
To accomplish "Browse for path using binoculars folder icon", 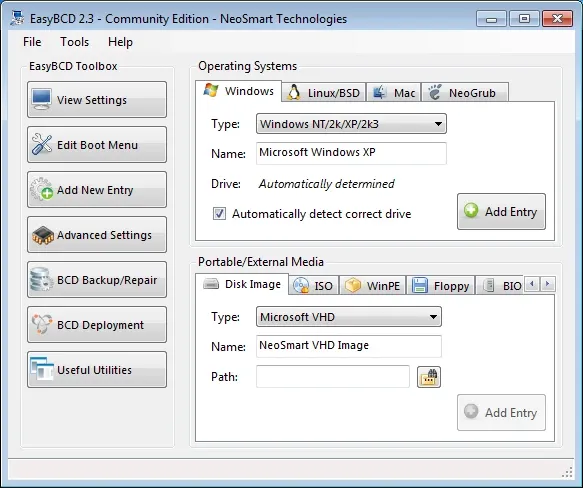I will click(429, 377).
